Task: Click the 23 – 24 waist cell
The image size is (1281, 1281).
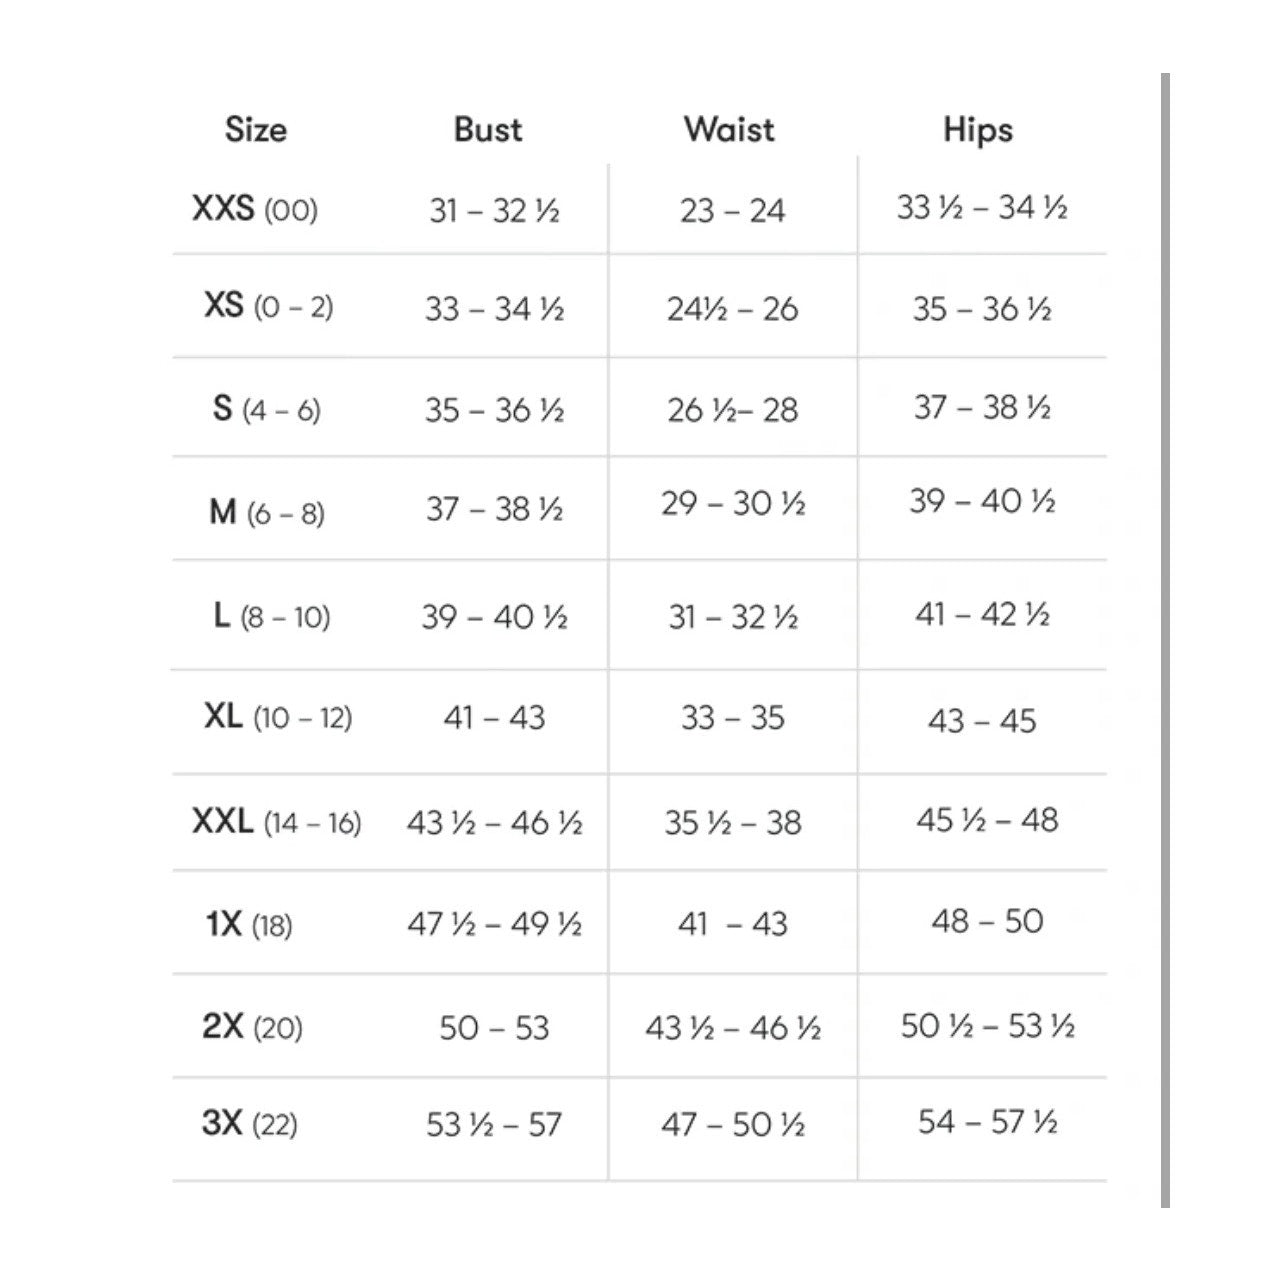Action: (x=733, y=211)
